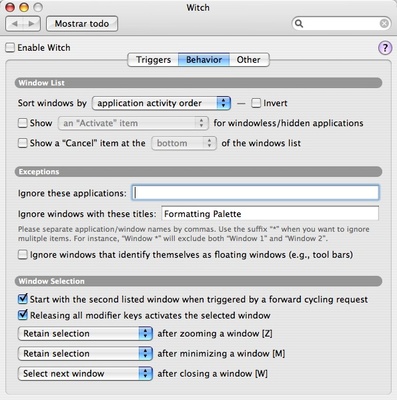Open the bottom position dropdown
This screenshot has width=397, height=400.
coord(184,143)
